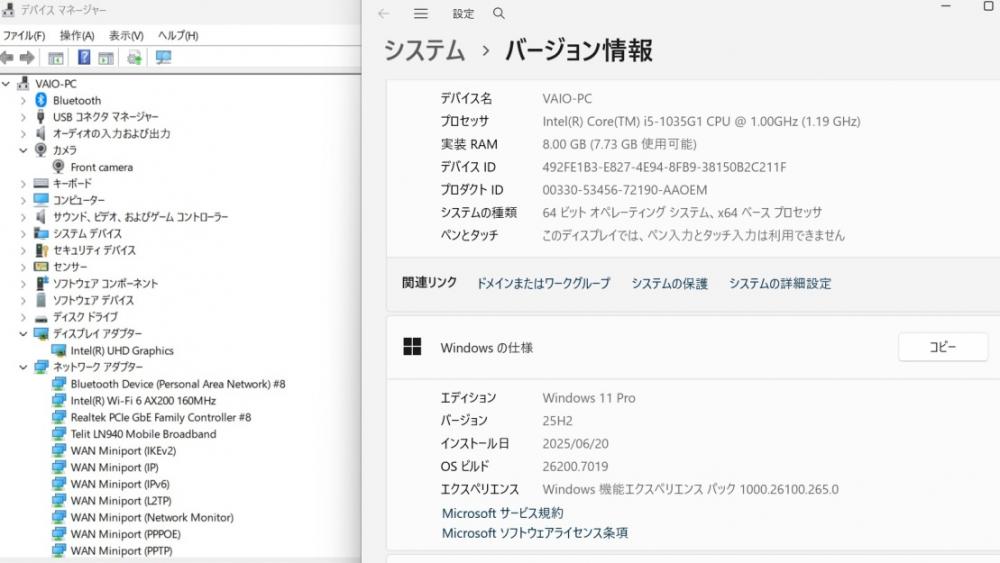1000x563 pixels.
Task: Maximize the Settings window
Action: point(989,6)
